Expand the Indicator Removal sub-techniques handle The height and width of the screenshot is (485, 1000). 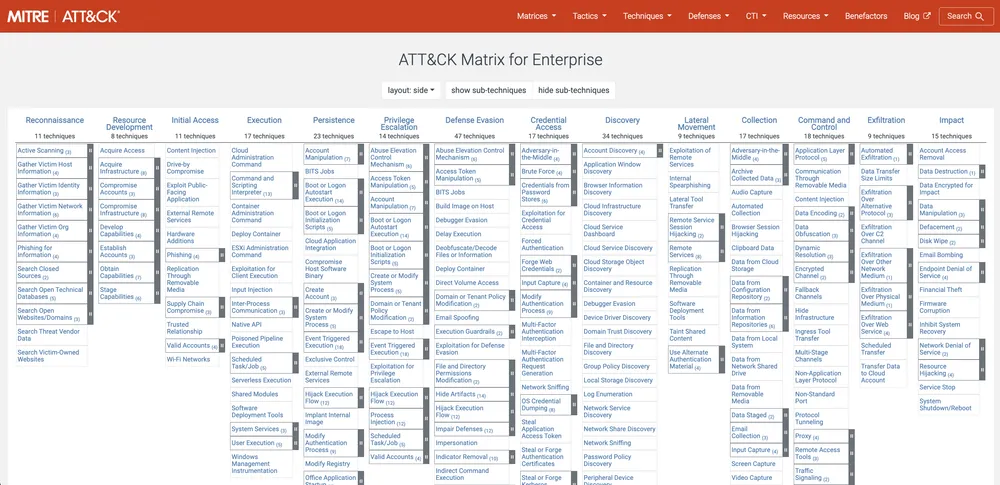512,457
